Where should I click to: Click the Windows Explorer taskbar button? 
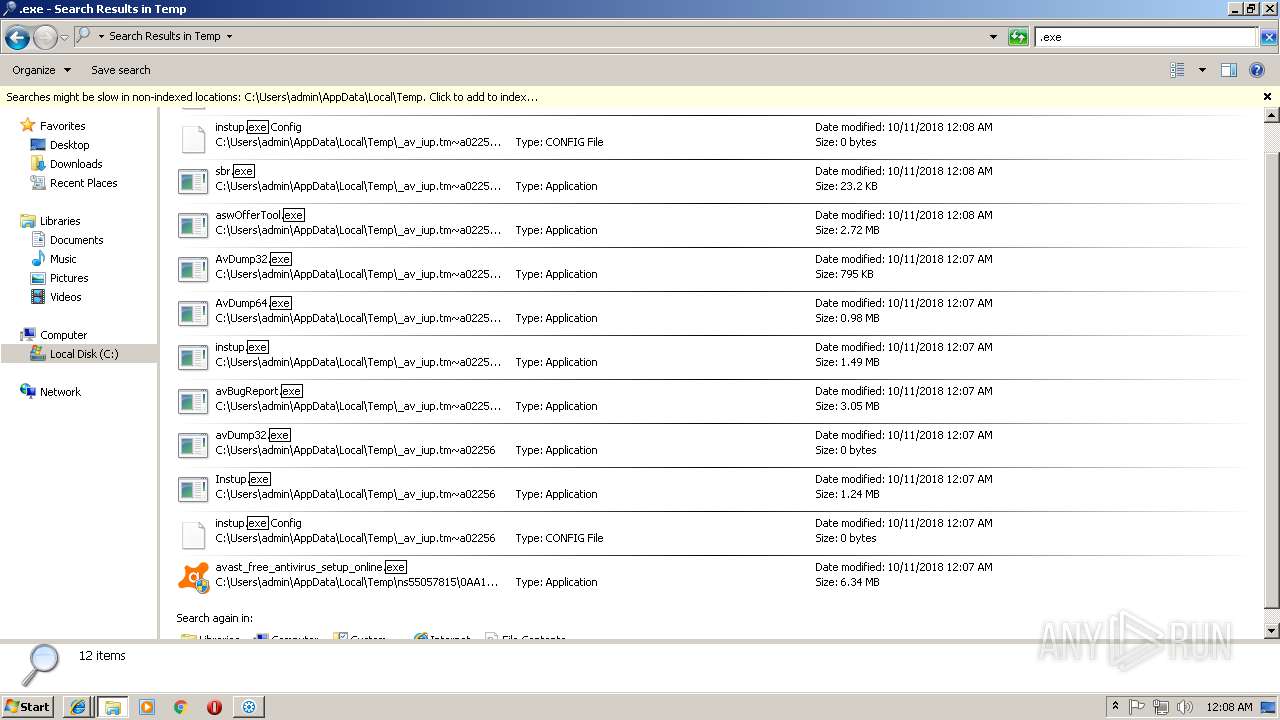pos(112,707)
